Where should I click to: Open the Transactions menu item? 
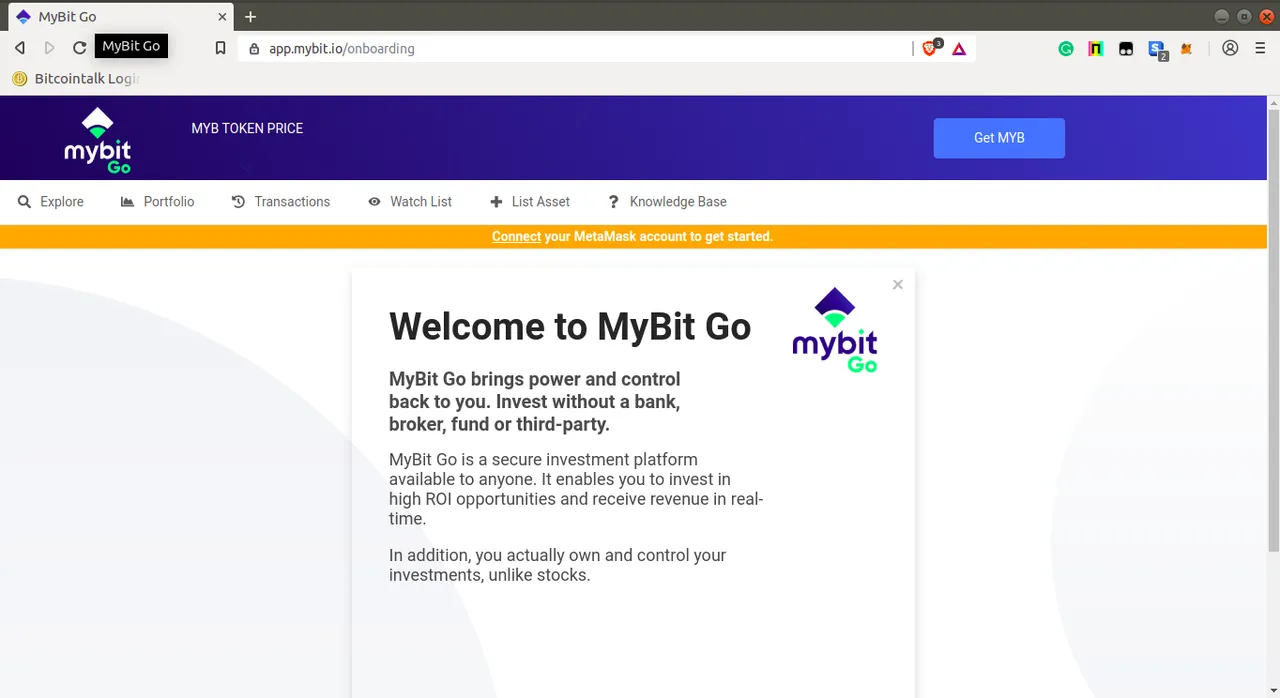coord(281,202)
